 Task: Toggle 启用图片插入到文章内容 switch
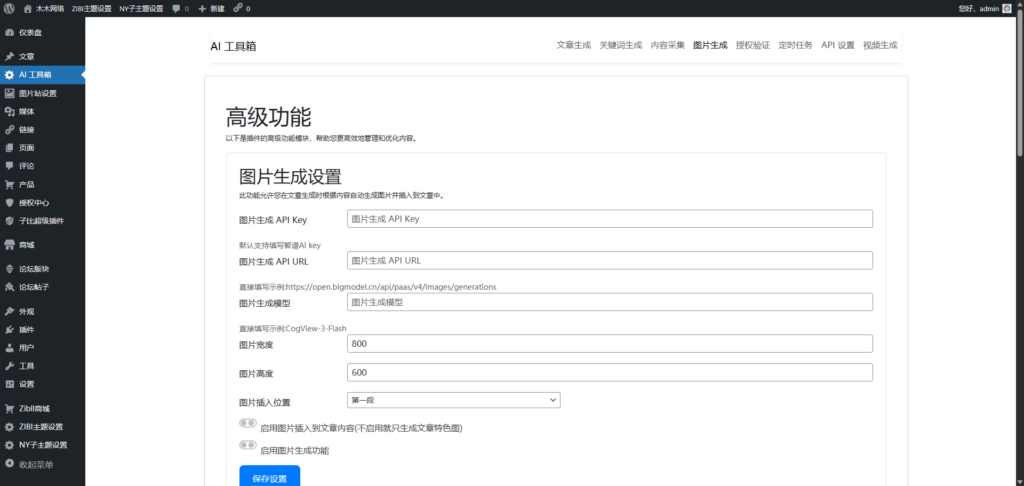[x=248, y=423]
